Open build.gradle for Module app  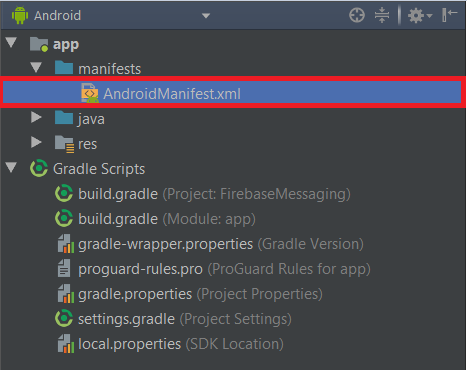coord(167,219)
